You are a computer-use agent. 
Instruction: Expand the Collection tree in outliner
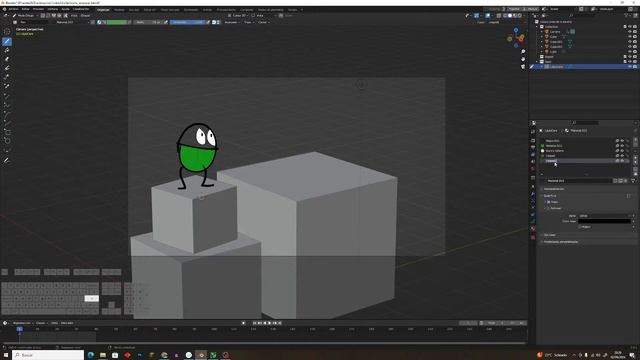point(537,27)
